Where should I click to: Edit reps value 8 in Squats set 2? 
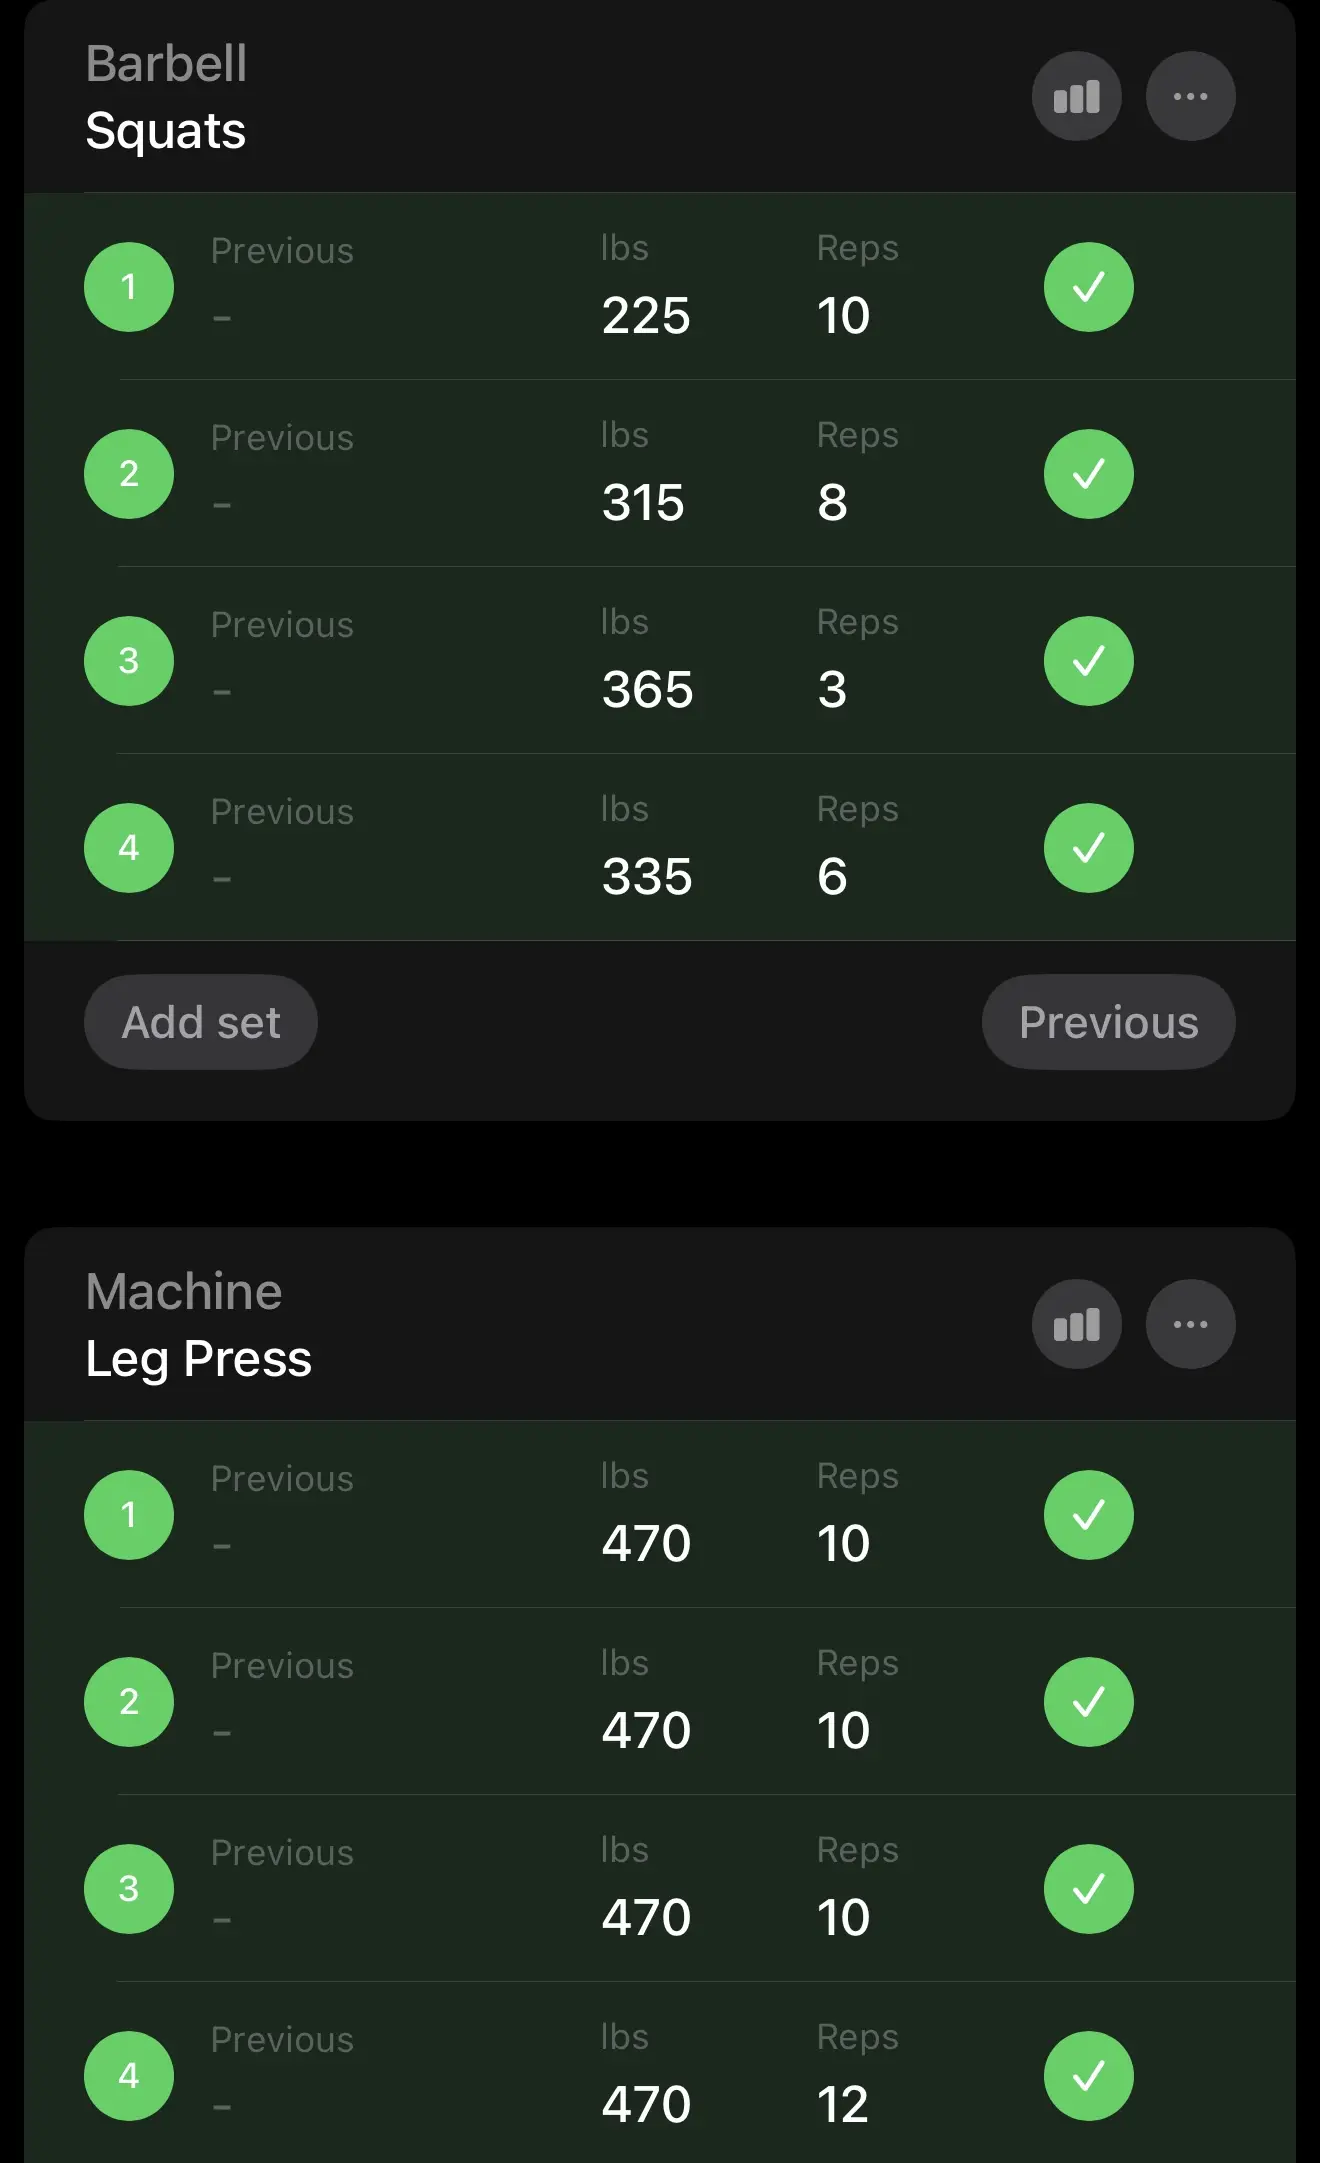(832, 502)
